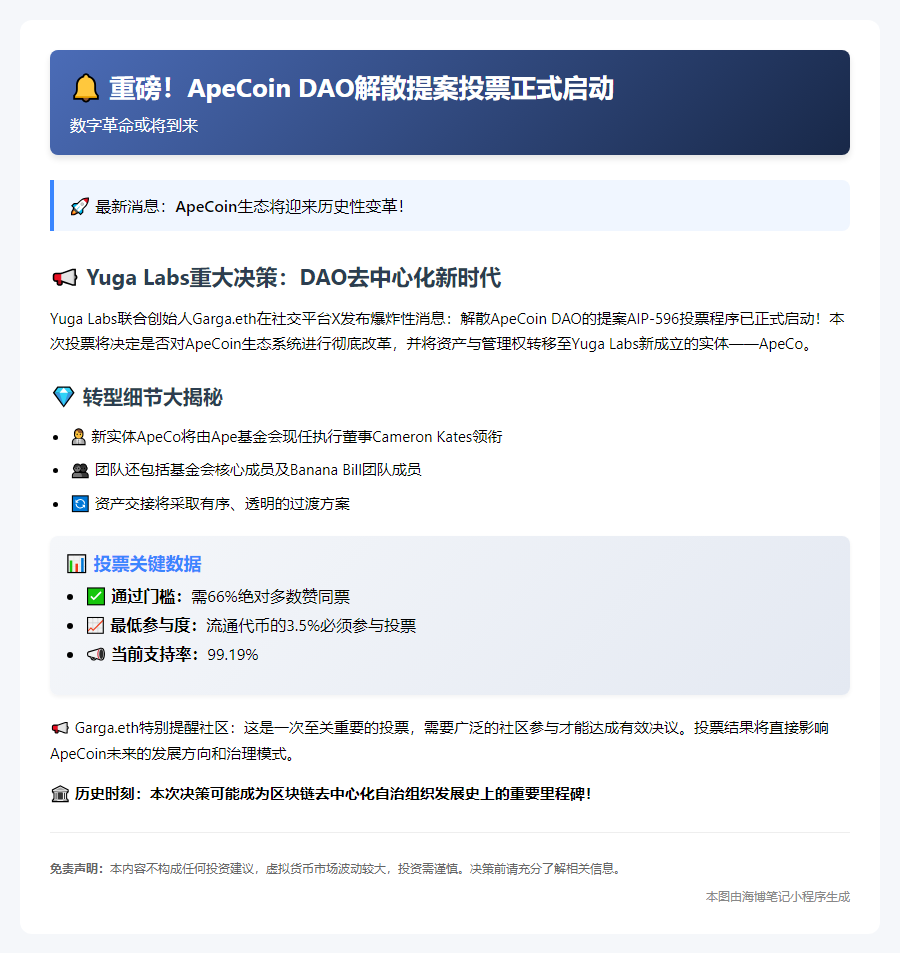Click the subtitle 数字革命或将到来
Image resolution: width=900 pixels, height=953 pixels.
coord(134,126)
